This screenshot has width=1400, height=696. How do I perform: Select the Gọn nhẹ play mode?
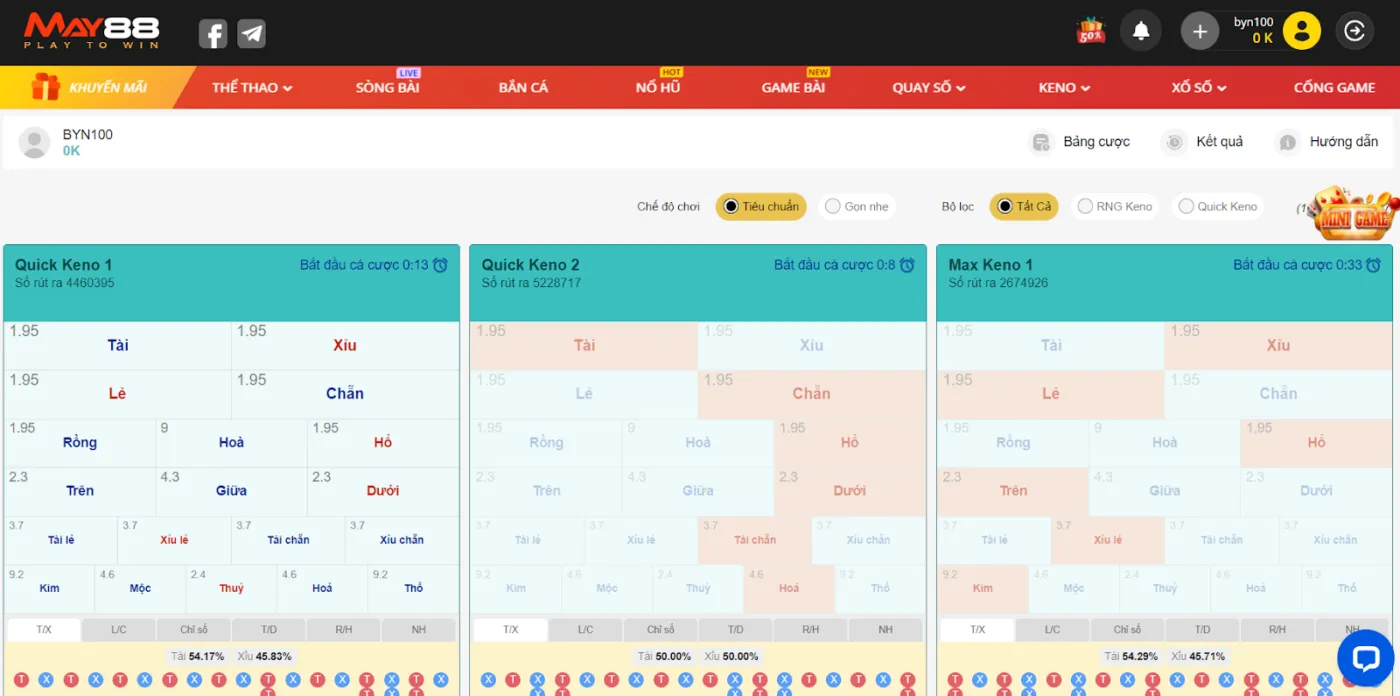click(x=856, y=207)
